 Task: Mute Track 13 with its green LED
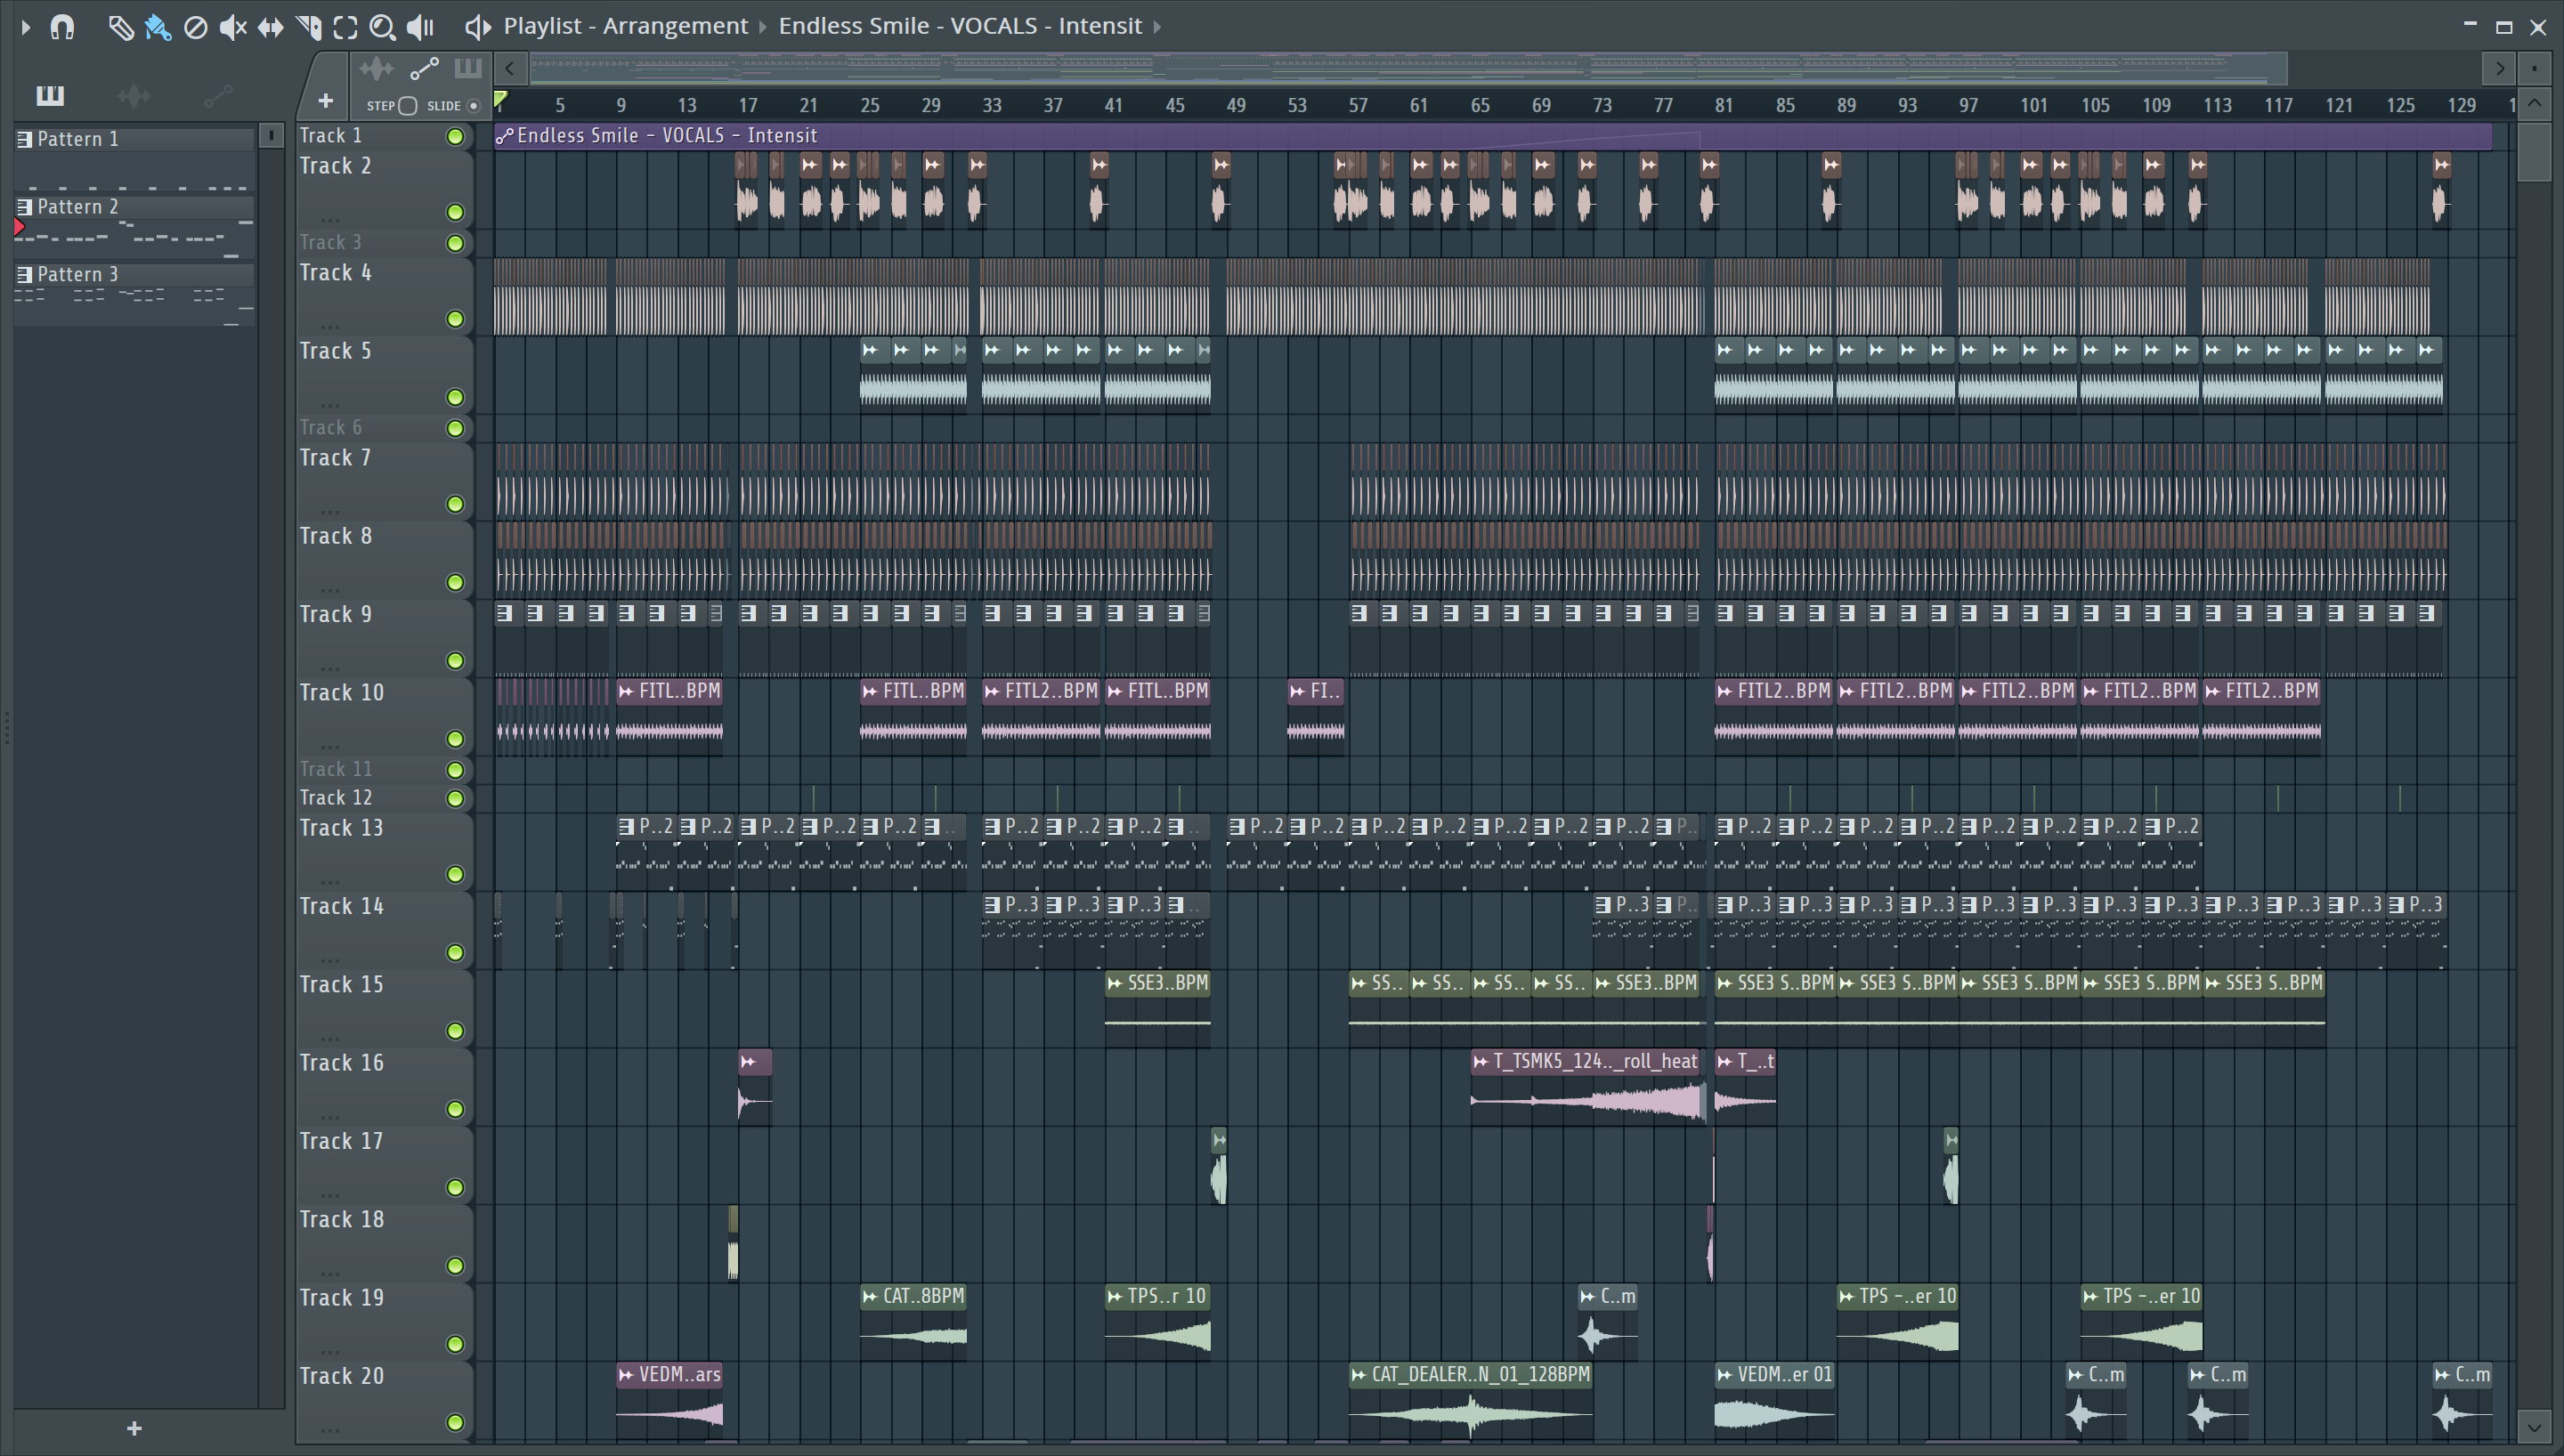click(x=455, y=874)
